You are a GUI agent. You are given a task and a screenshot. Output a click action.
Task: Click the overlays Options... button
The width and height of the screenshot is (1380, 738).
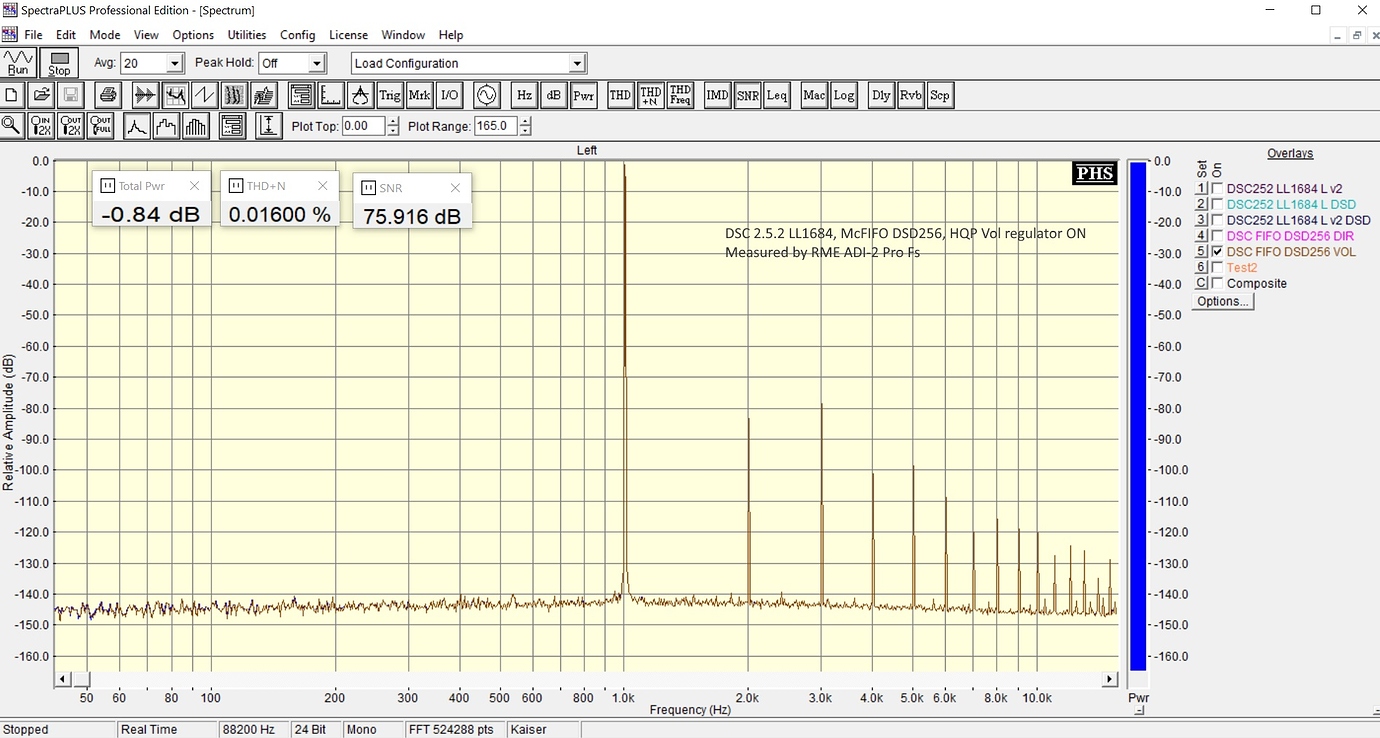tap(1223, 301)
